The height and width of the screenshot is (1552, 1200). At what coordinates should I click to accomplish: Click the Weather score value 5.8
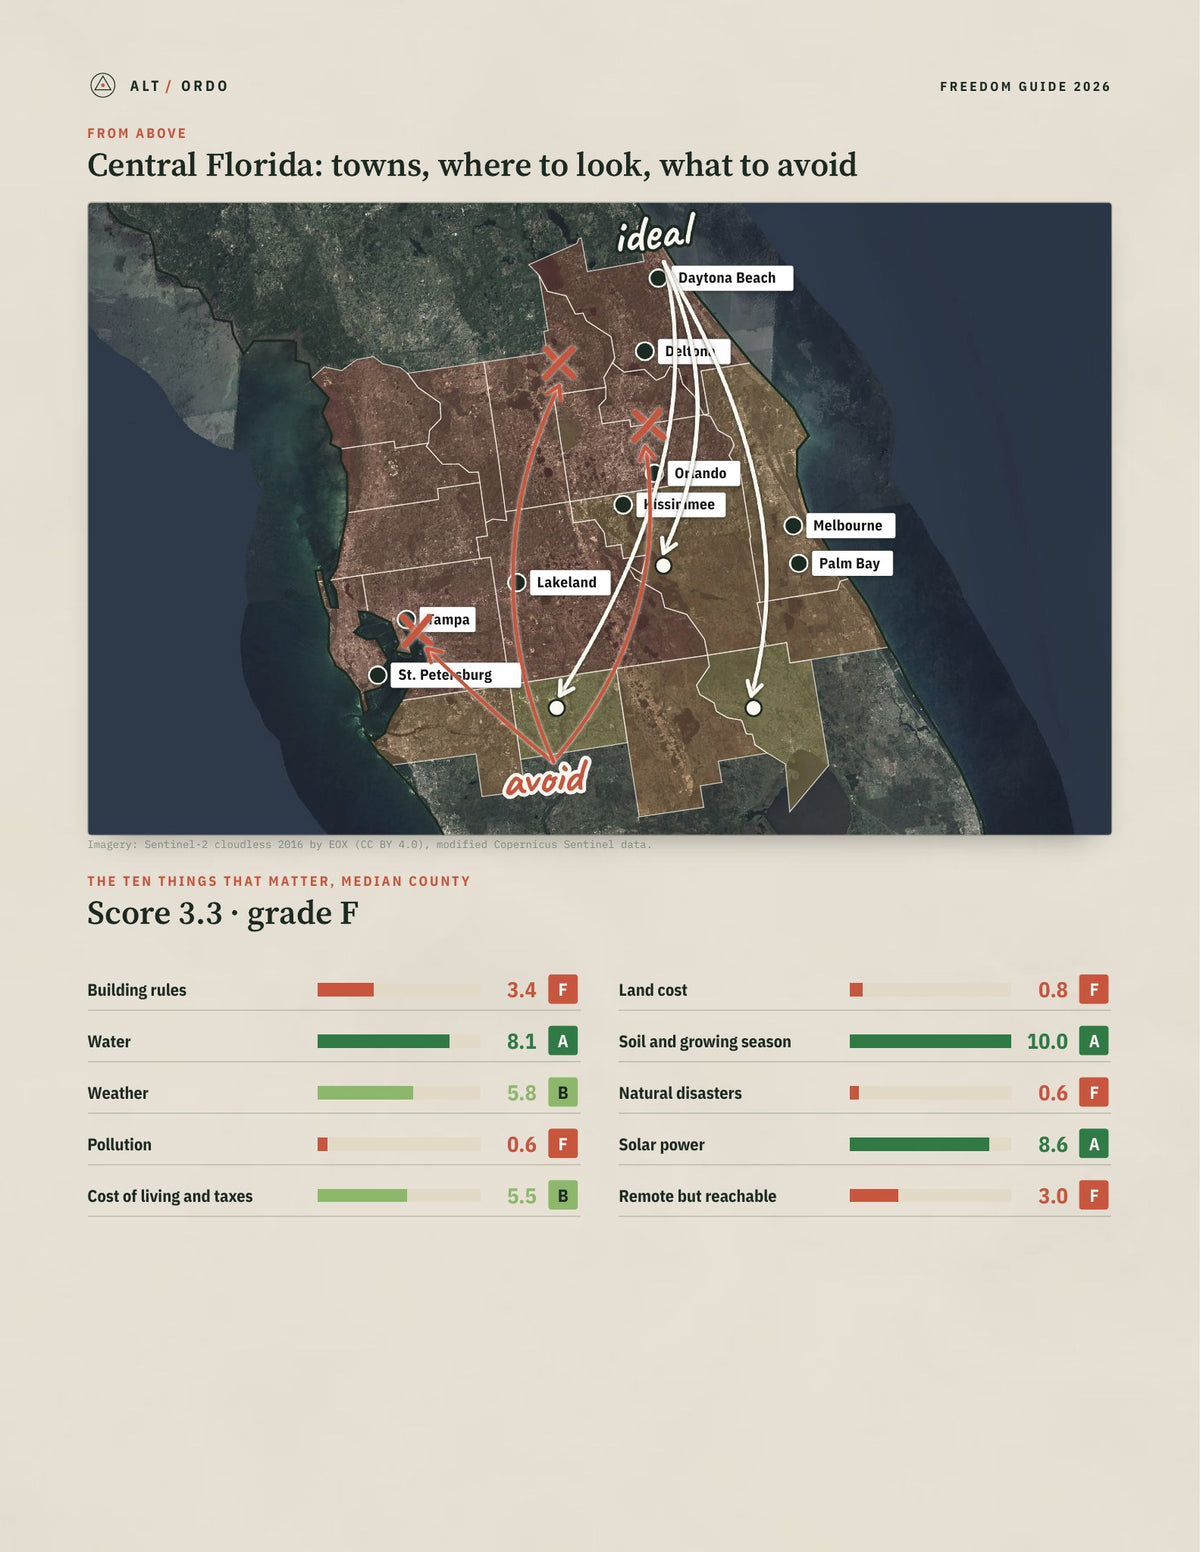(x=522, y=1093)
